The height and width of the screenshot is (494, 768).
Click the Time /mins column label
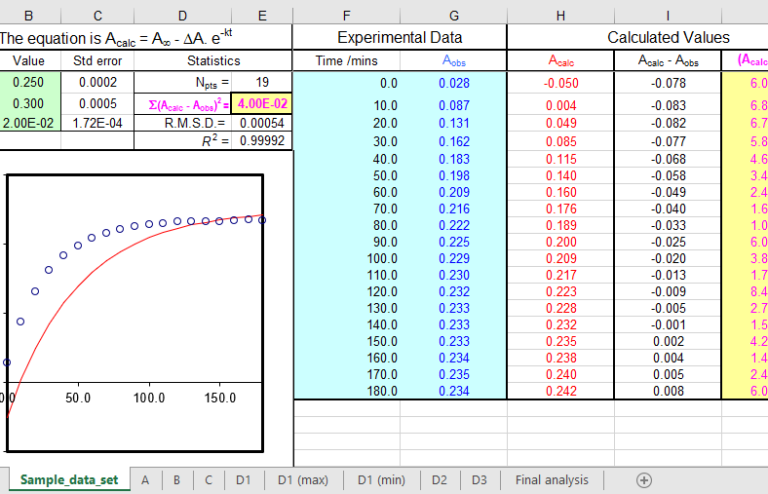pyautogui.click(x=346, y=61)
